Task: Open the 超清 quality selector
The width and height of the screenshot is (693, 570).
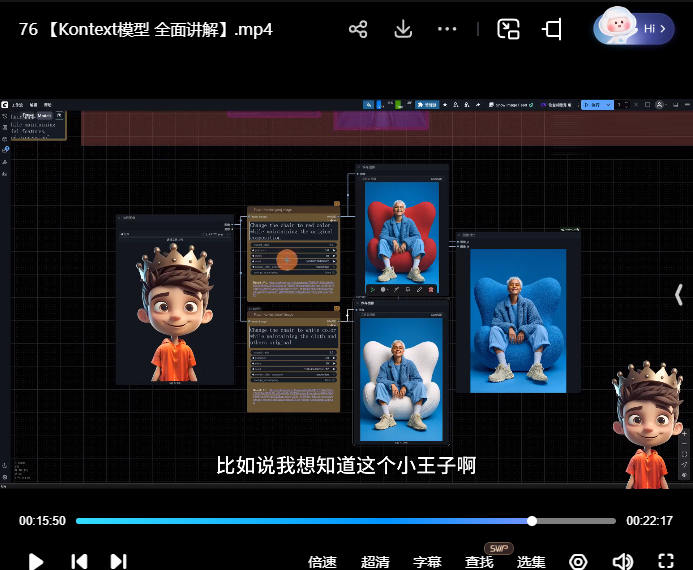Action: [375, 562]
